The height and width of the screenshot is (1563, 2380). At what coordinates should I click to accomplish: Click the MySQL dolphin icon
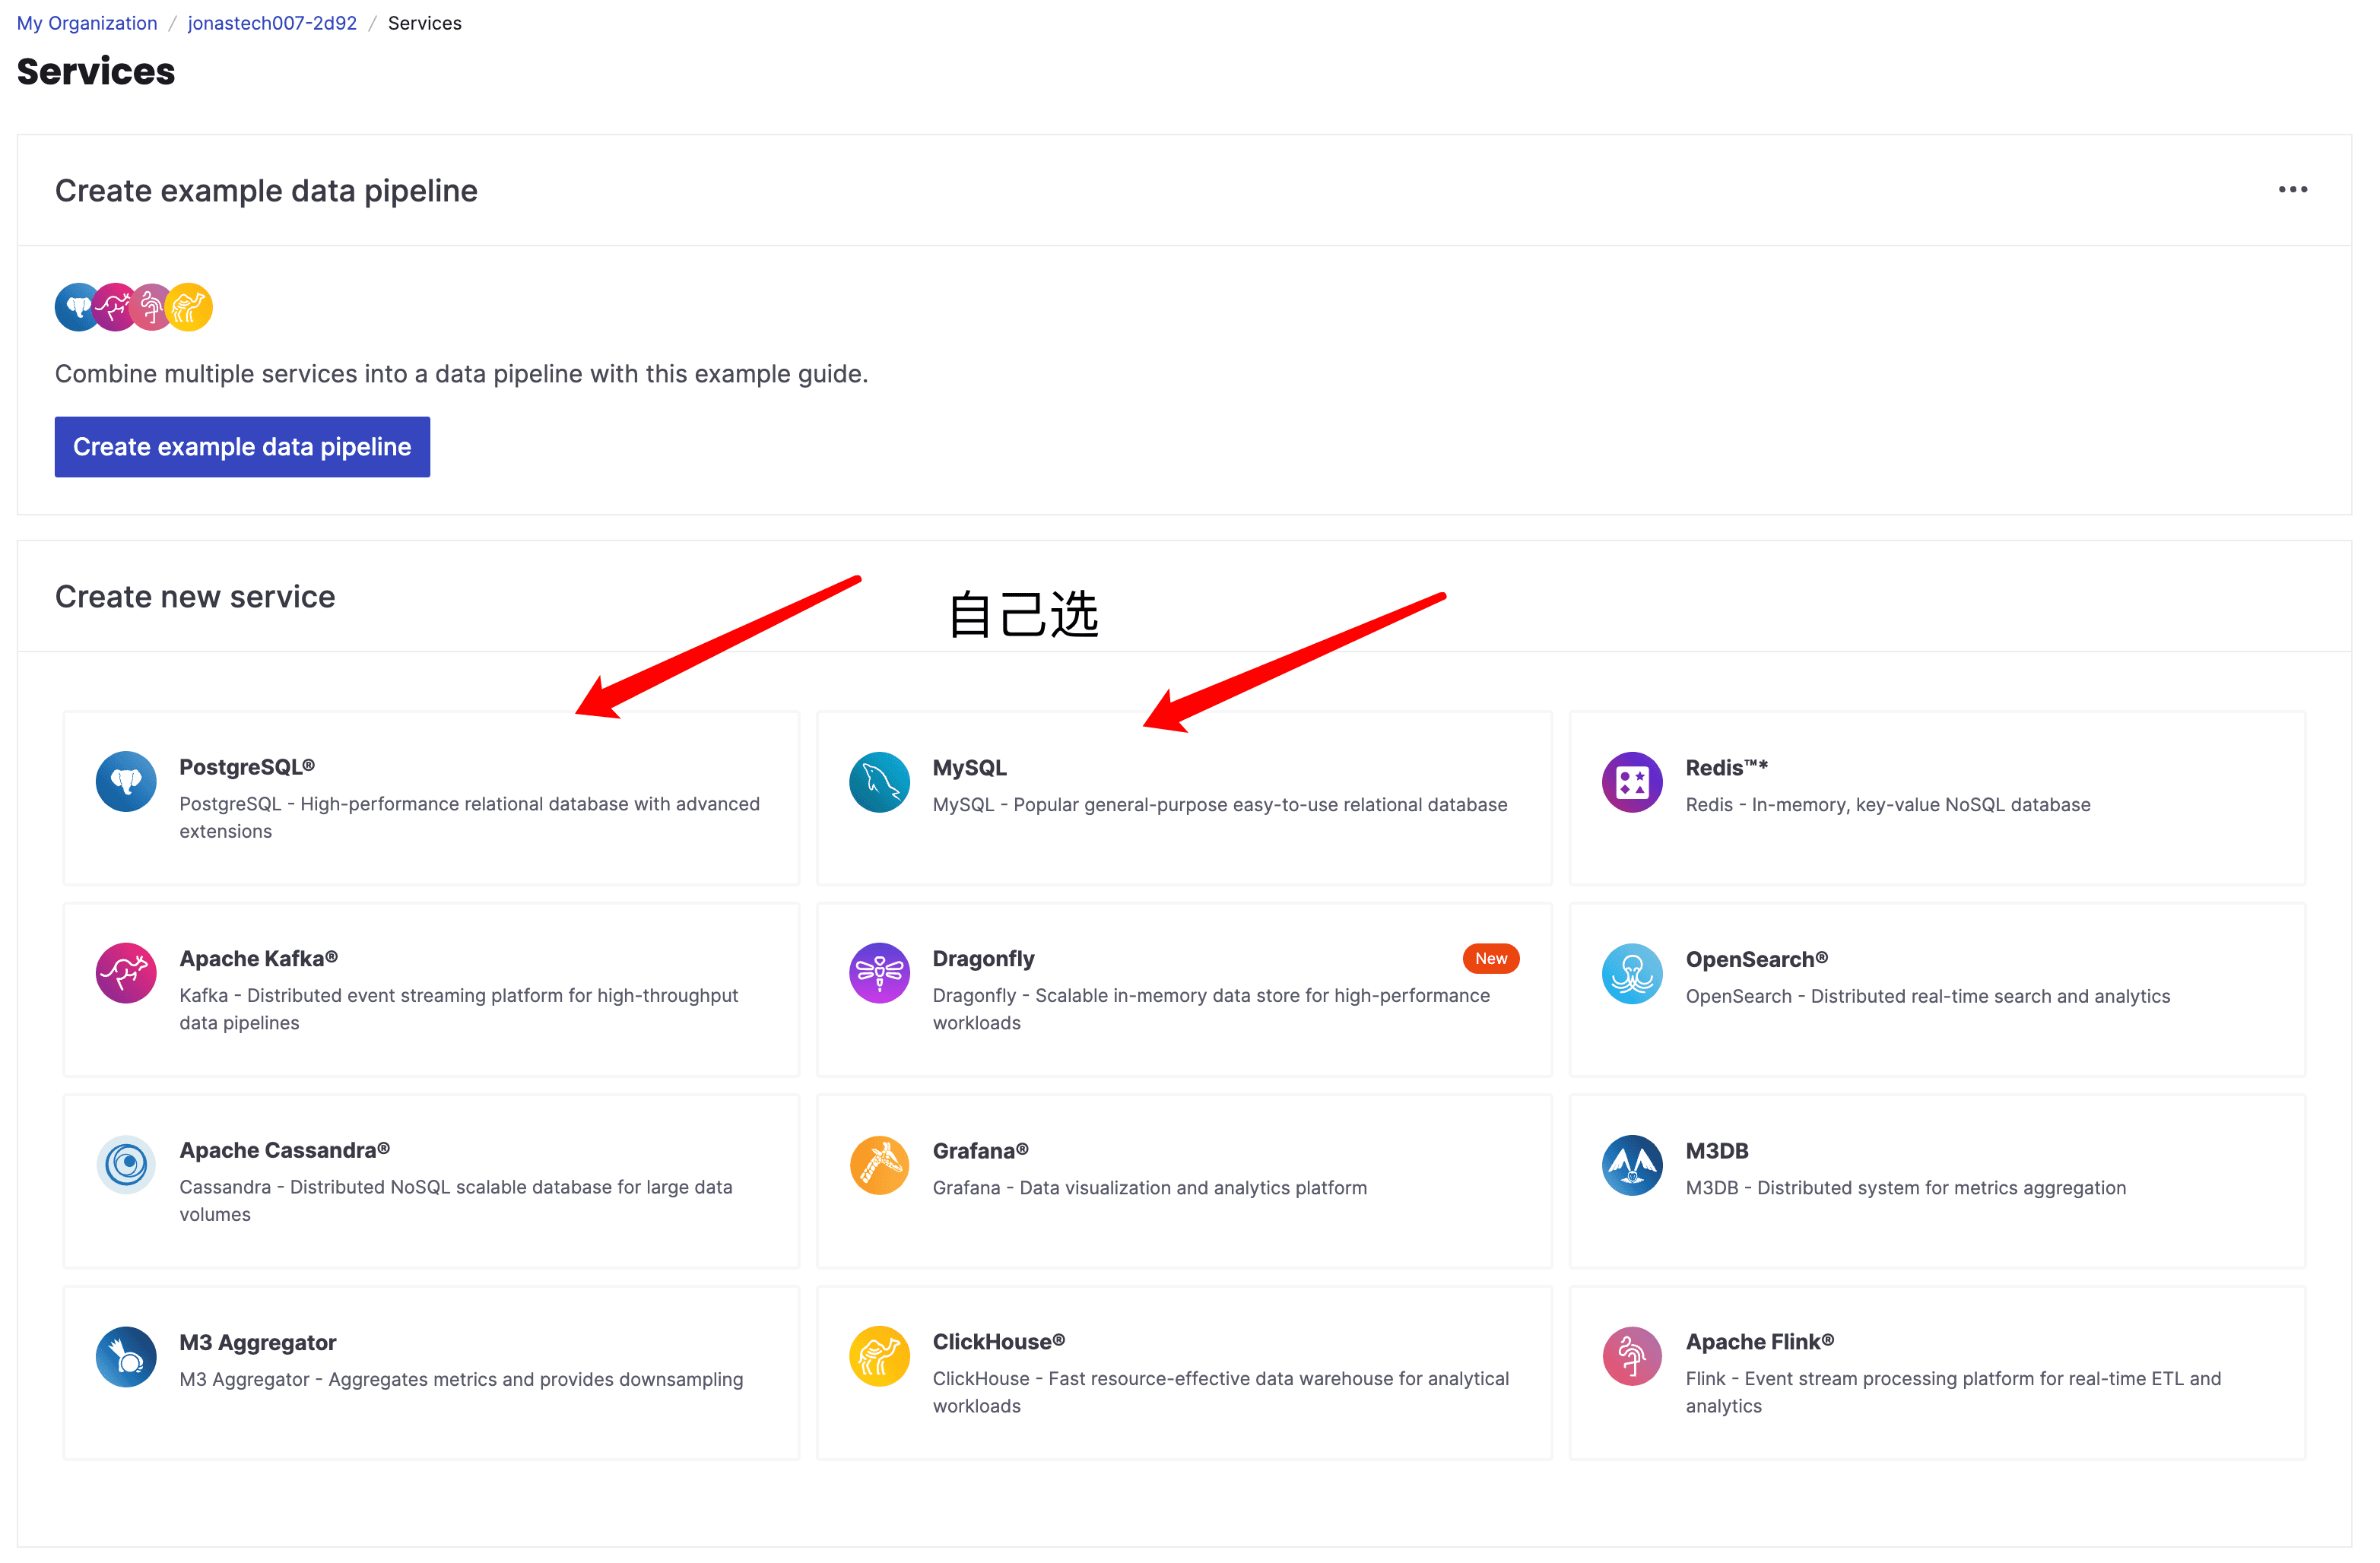pyautogui.click(x=879, y=782)
